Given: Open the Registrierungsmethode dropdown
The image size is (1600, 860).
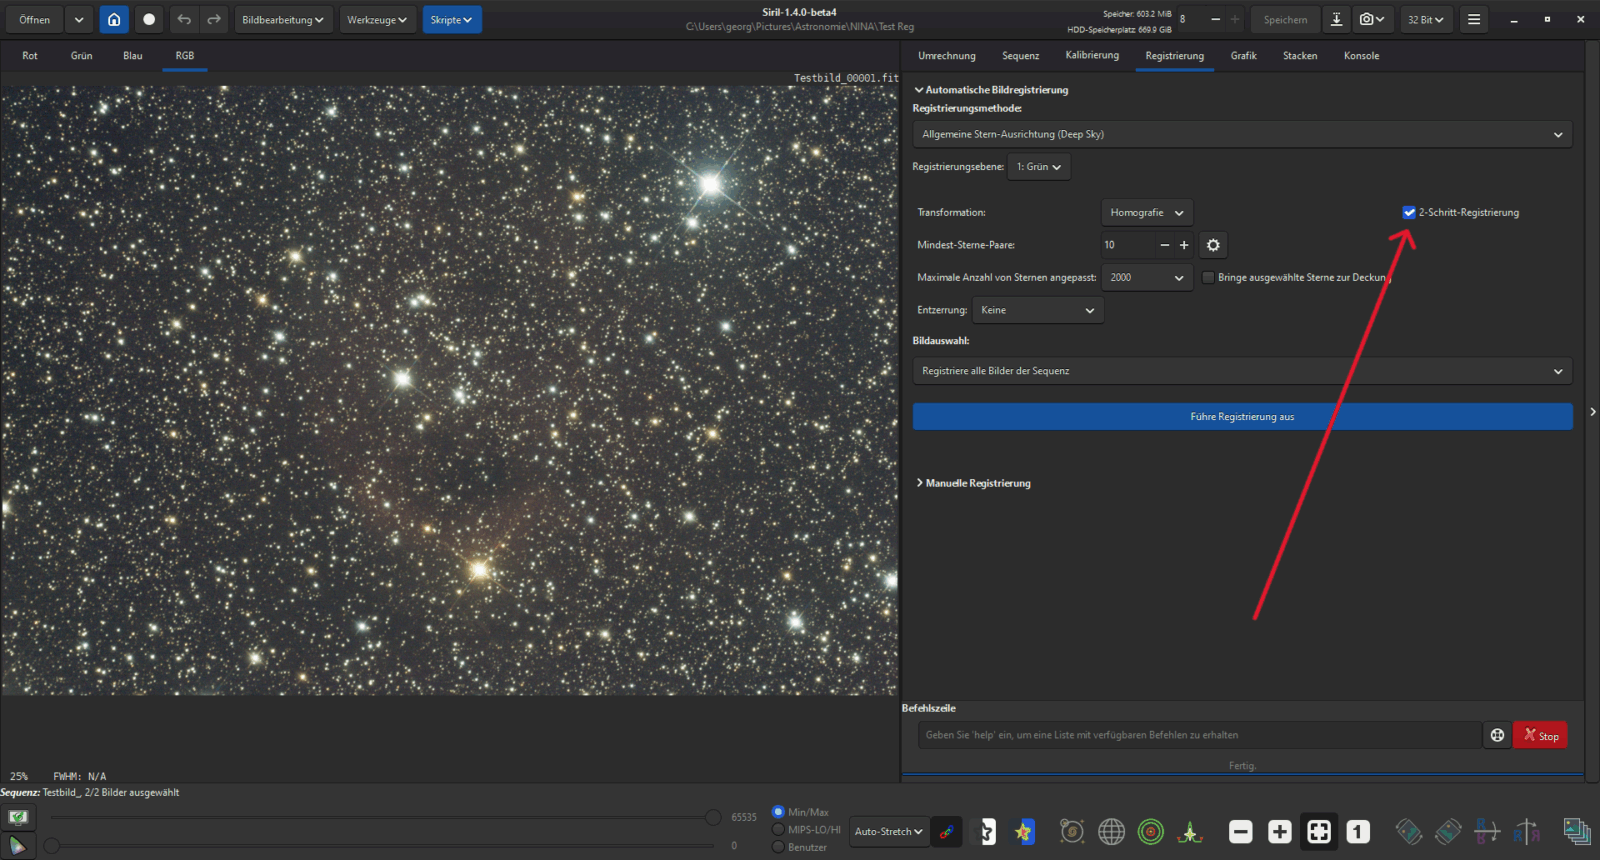Looking at the screenshot, I should tap(1241, 134).
